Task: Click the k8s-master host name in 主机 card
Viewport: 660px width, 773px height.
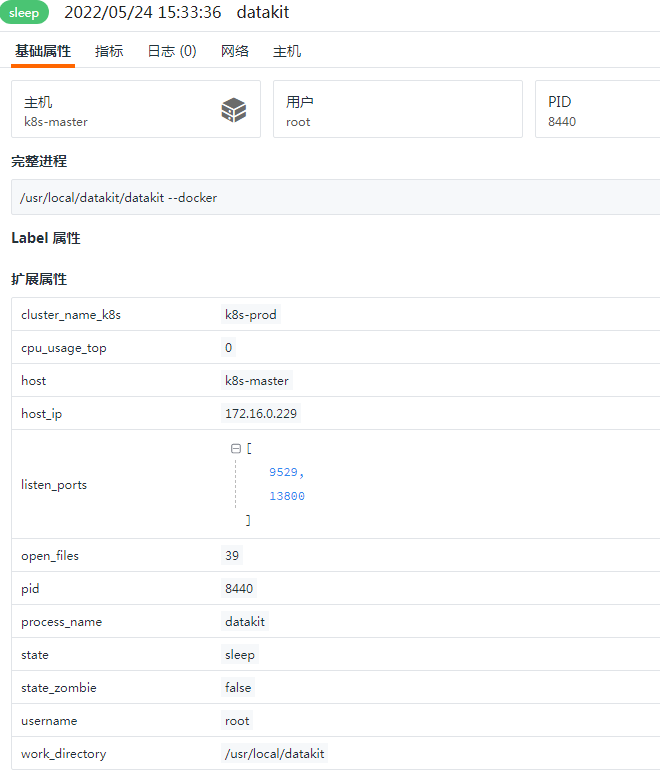Action: click(56, 122)
